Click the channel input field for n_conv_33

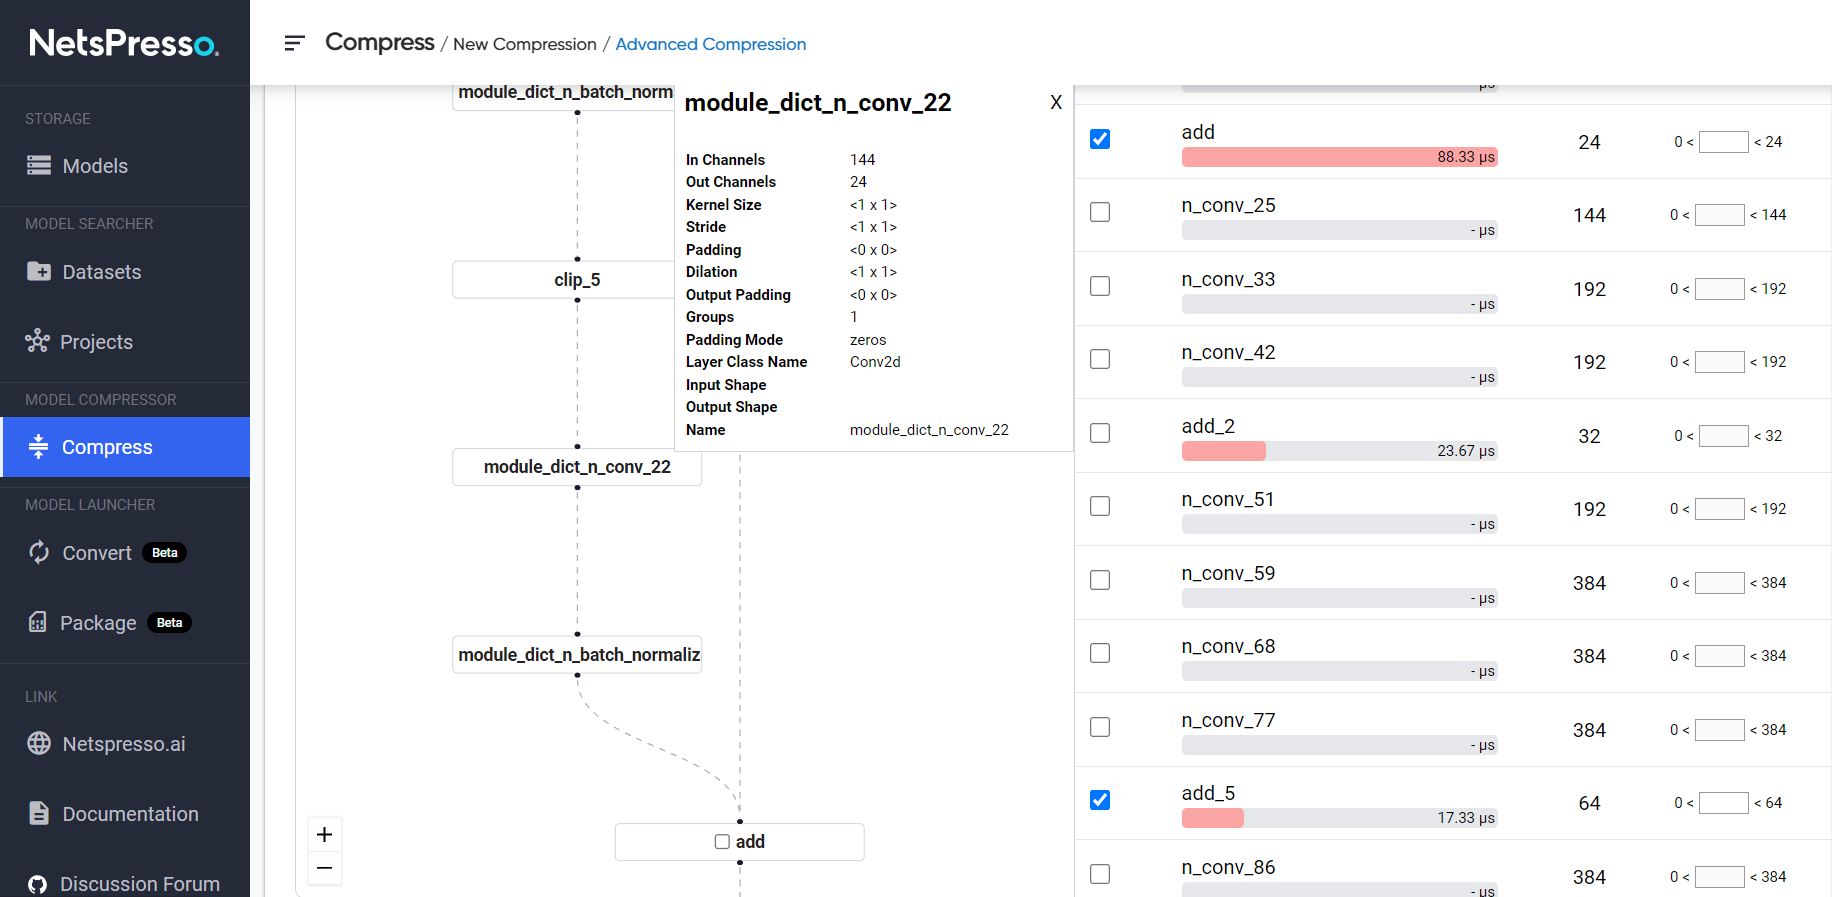click(1719, 289)
